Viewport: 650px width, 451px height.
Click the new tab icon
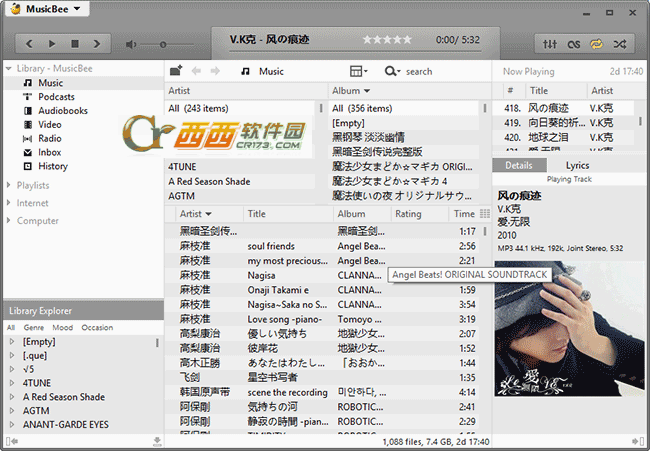coord(176,71)
